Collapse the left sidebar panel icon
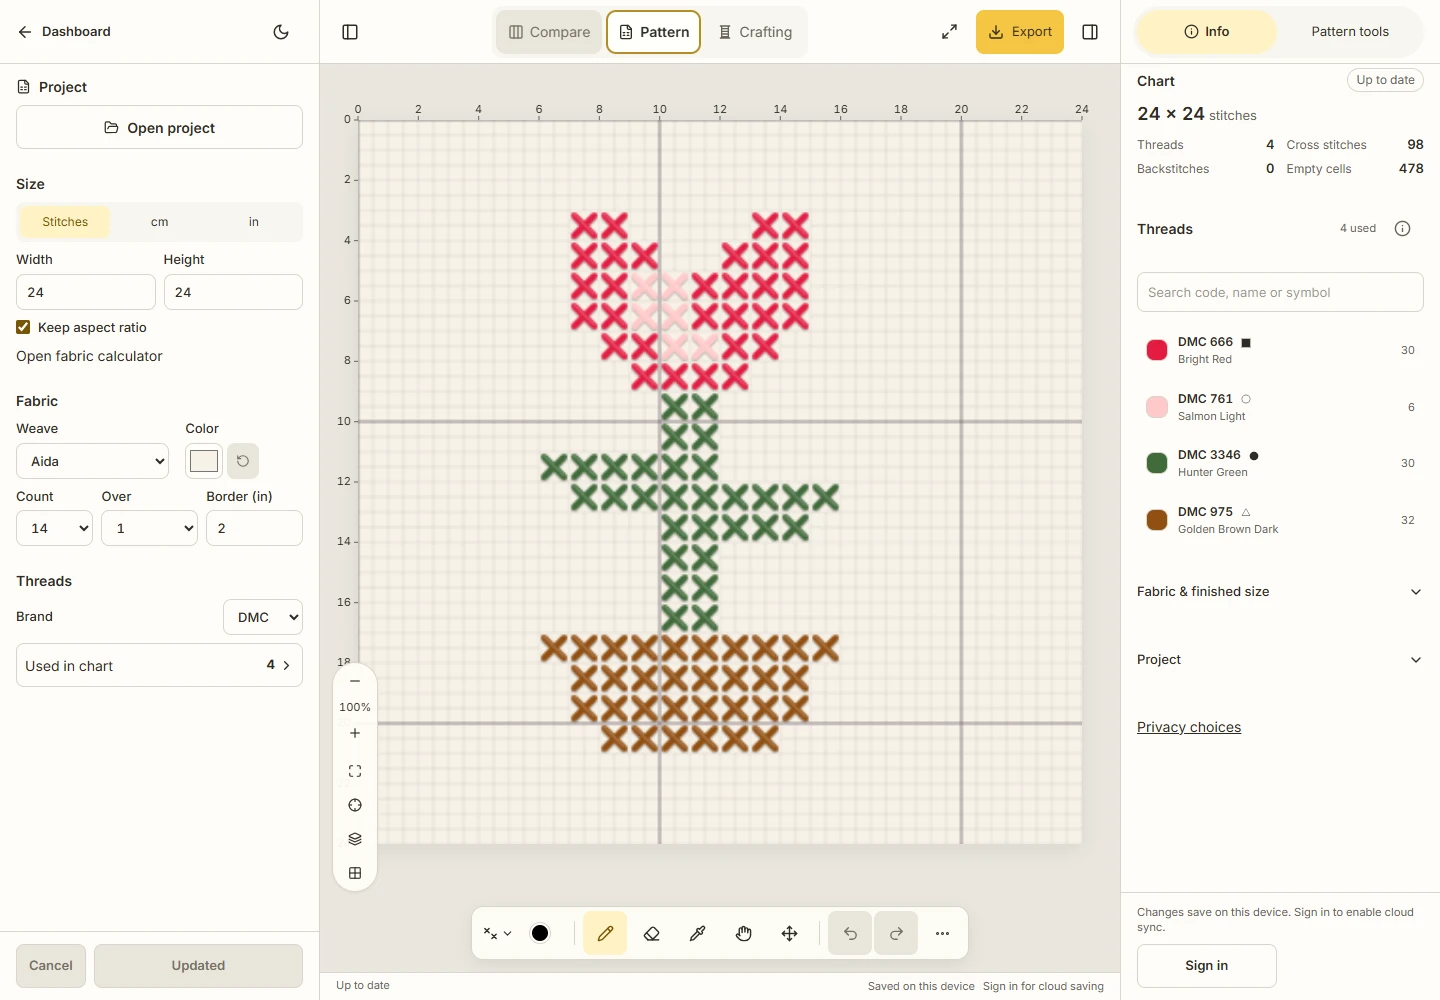 [x=350, y=32]
